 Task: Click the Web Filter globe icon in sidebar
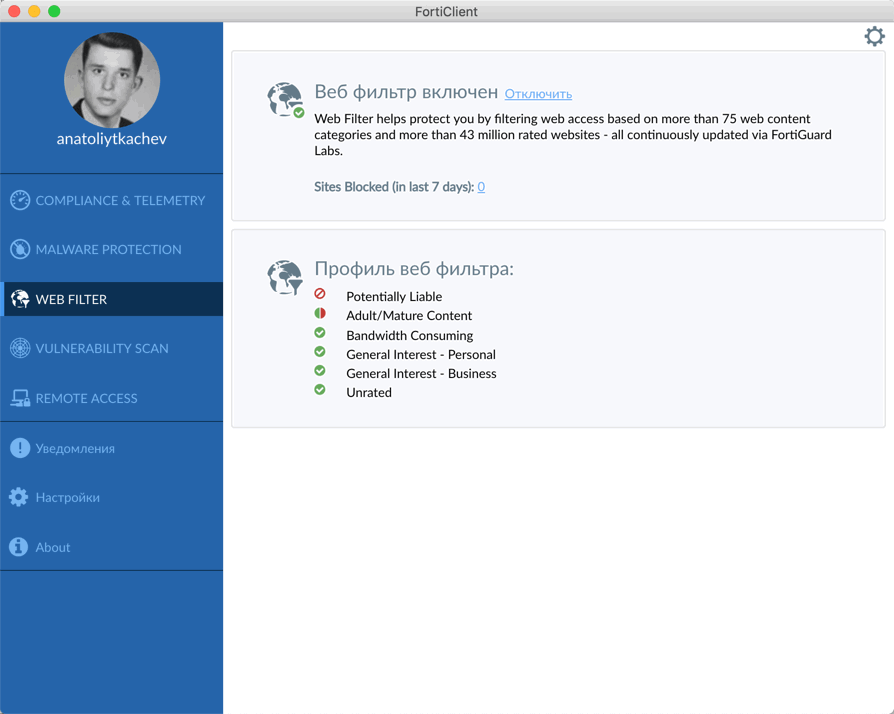coord(20,299)
